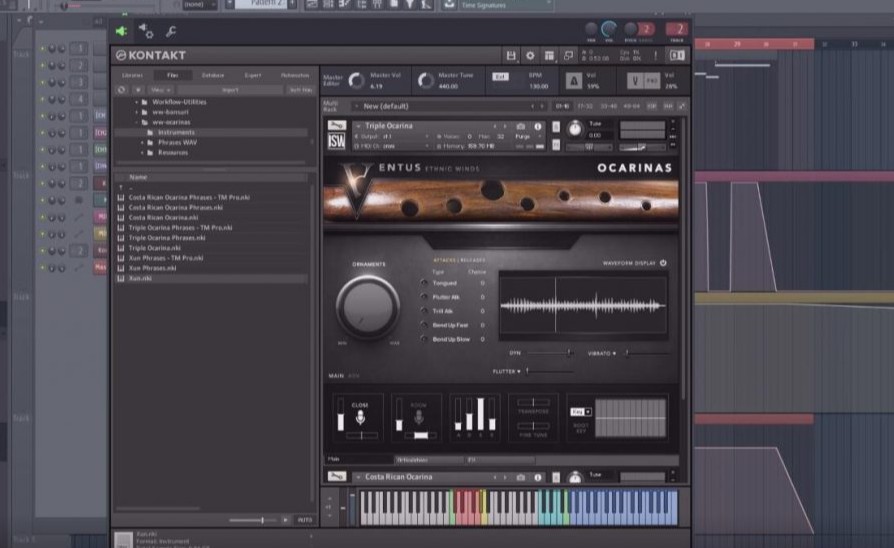This screenshot has width=894, height=548.
Task: Click the Master Vol knob
Action: click(356, 81)
